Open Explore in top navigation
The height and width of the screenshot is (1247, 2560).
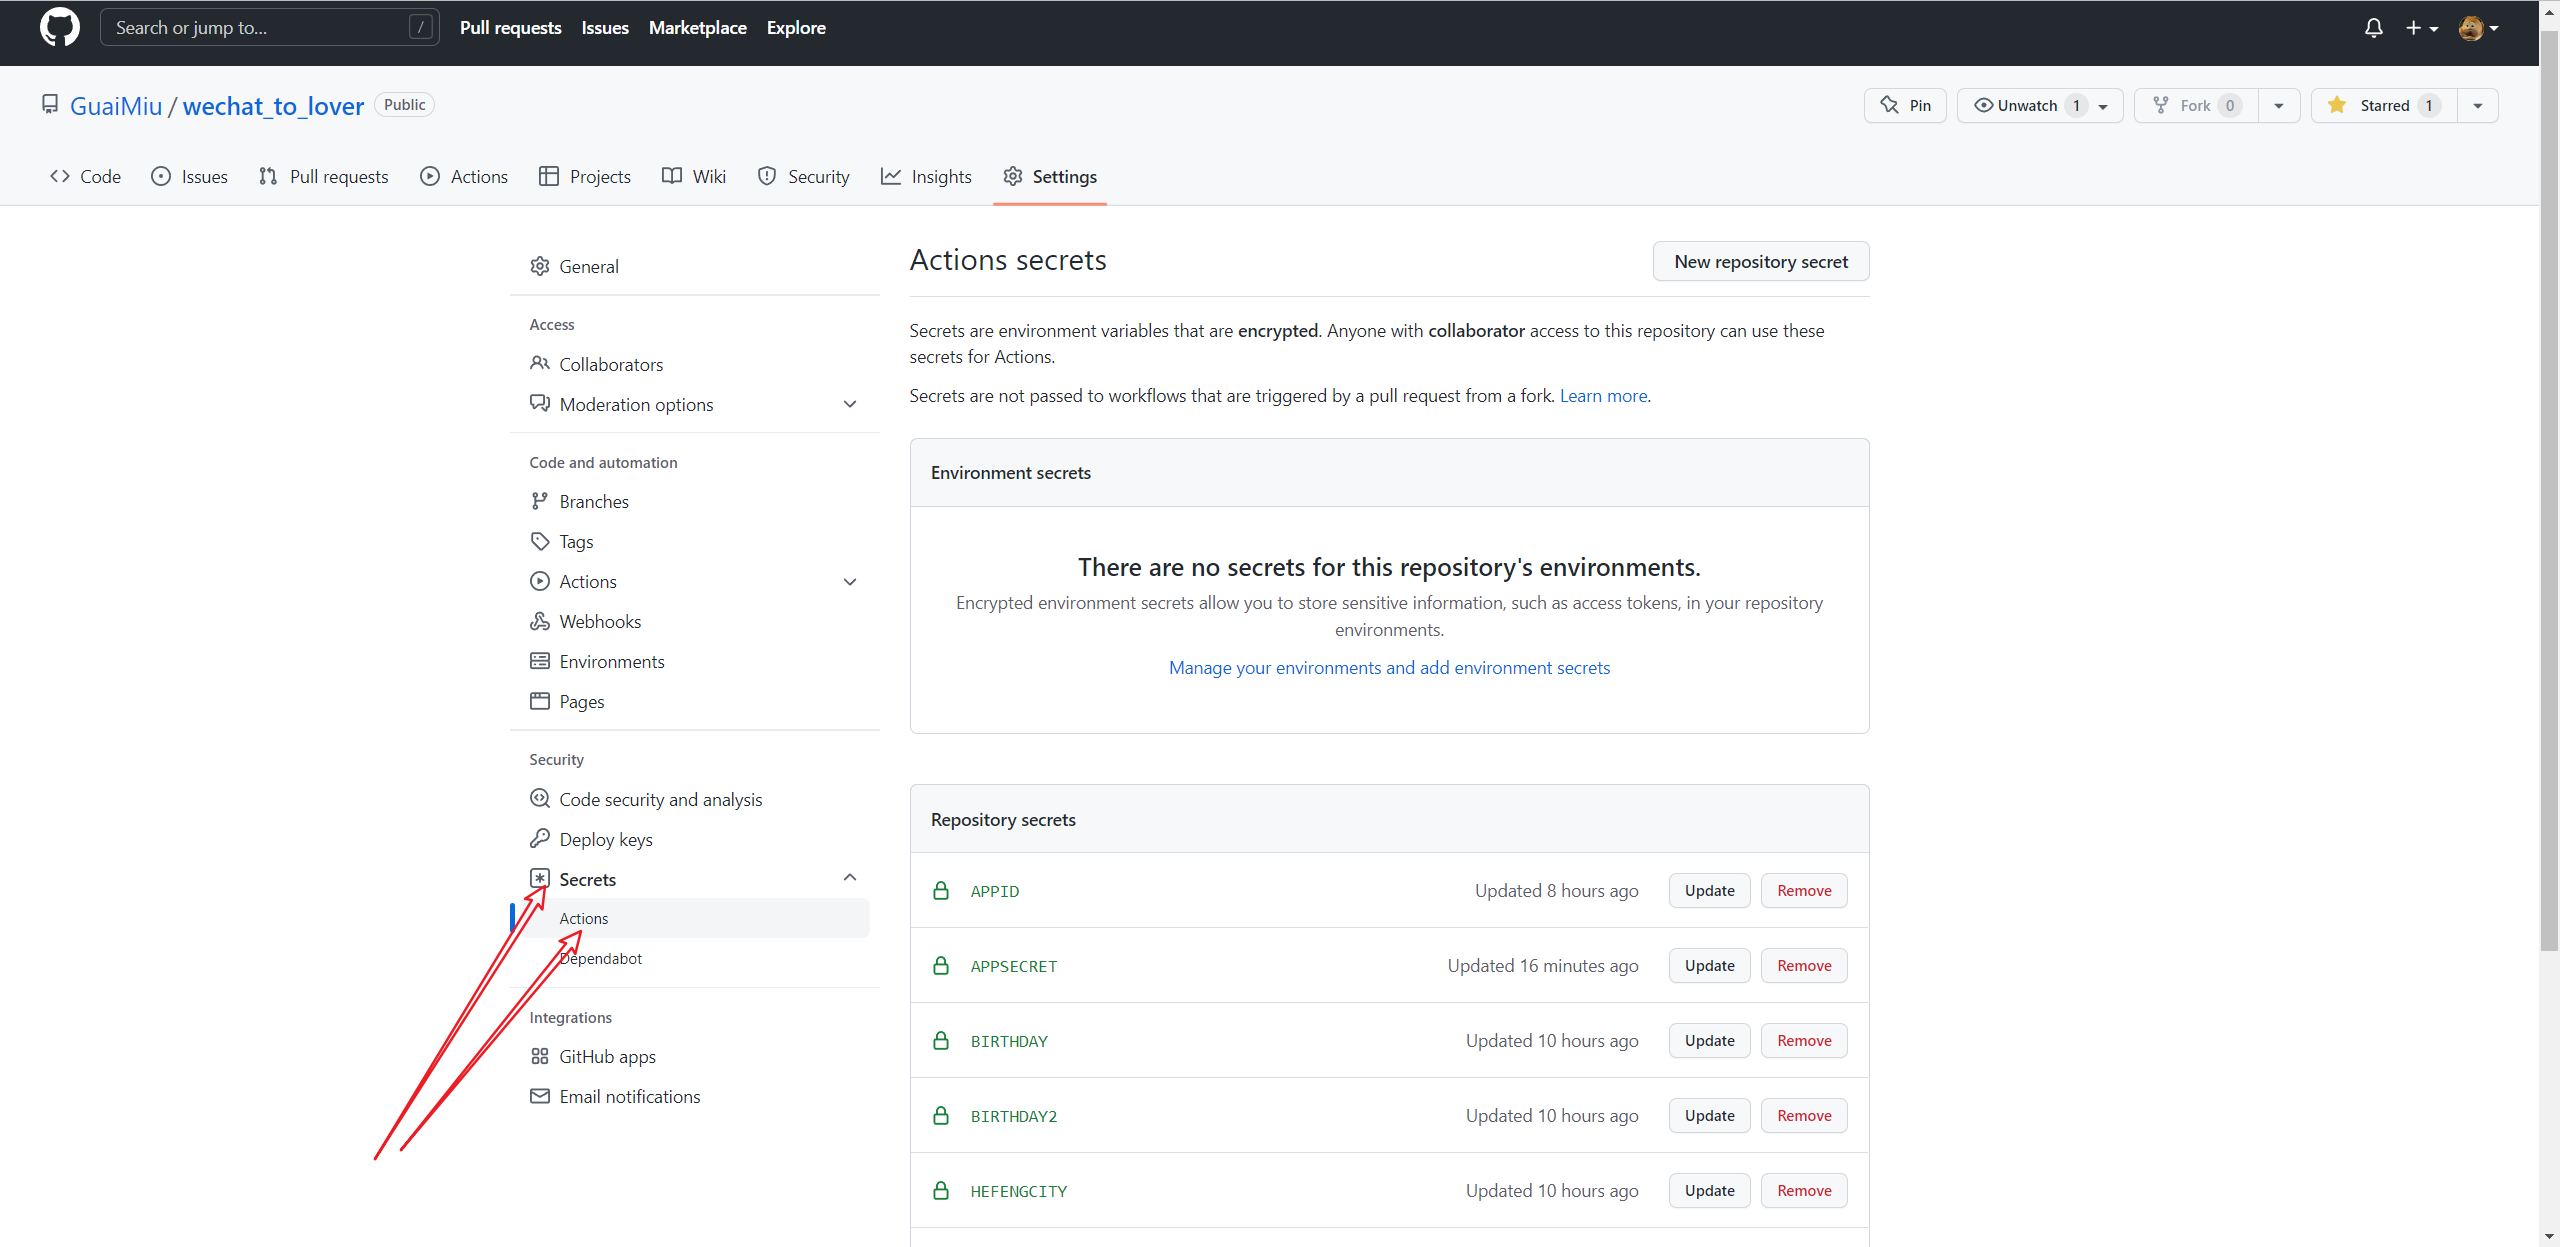796,28
